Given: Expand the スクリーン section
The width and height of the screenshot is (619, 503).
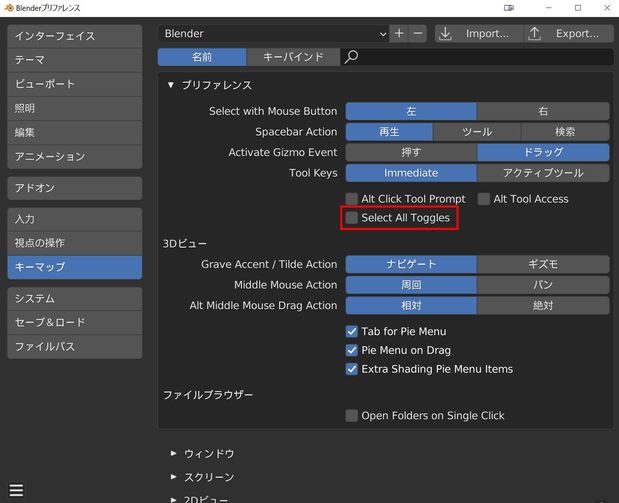Looking at the screenshot, I should [x=173, y=477].
